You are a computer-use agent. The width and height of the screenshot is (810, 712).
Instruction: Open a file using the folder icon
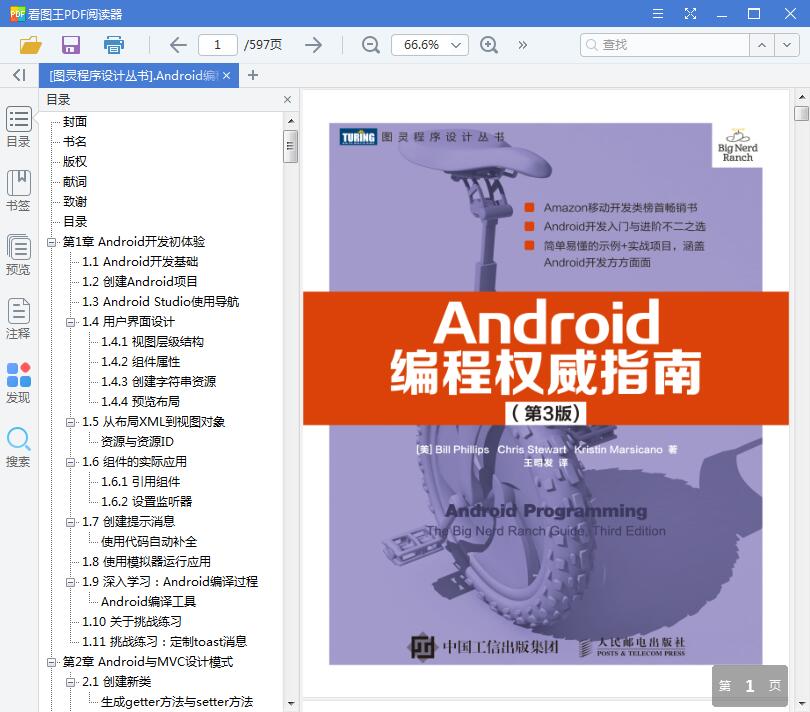coord(29,44)
